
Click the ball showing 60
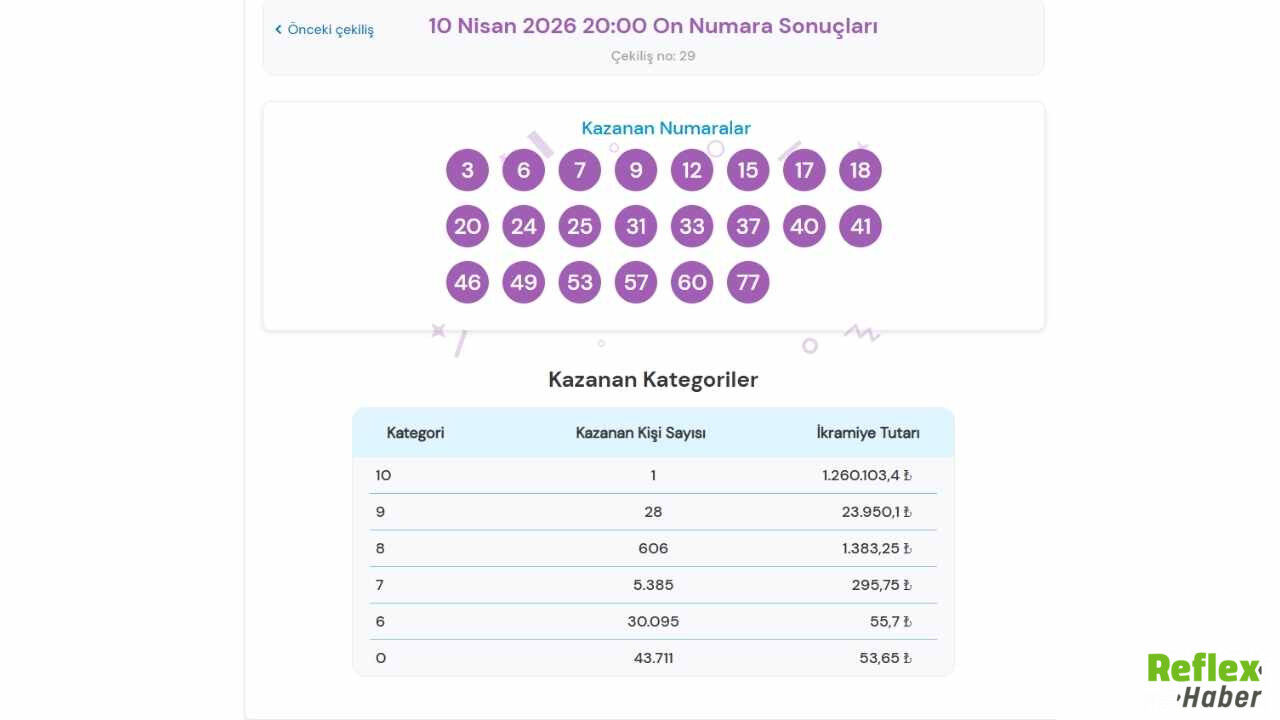(x=691, y=282)
